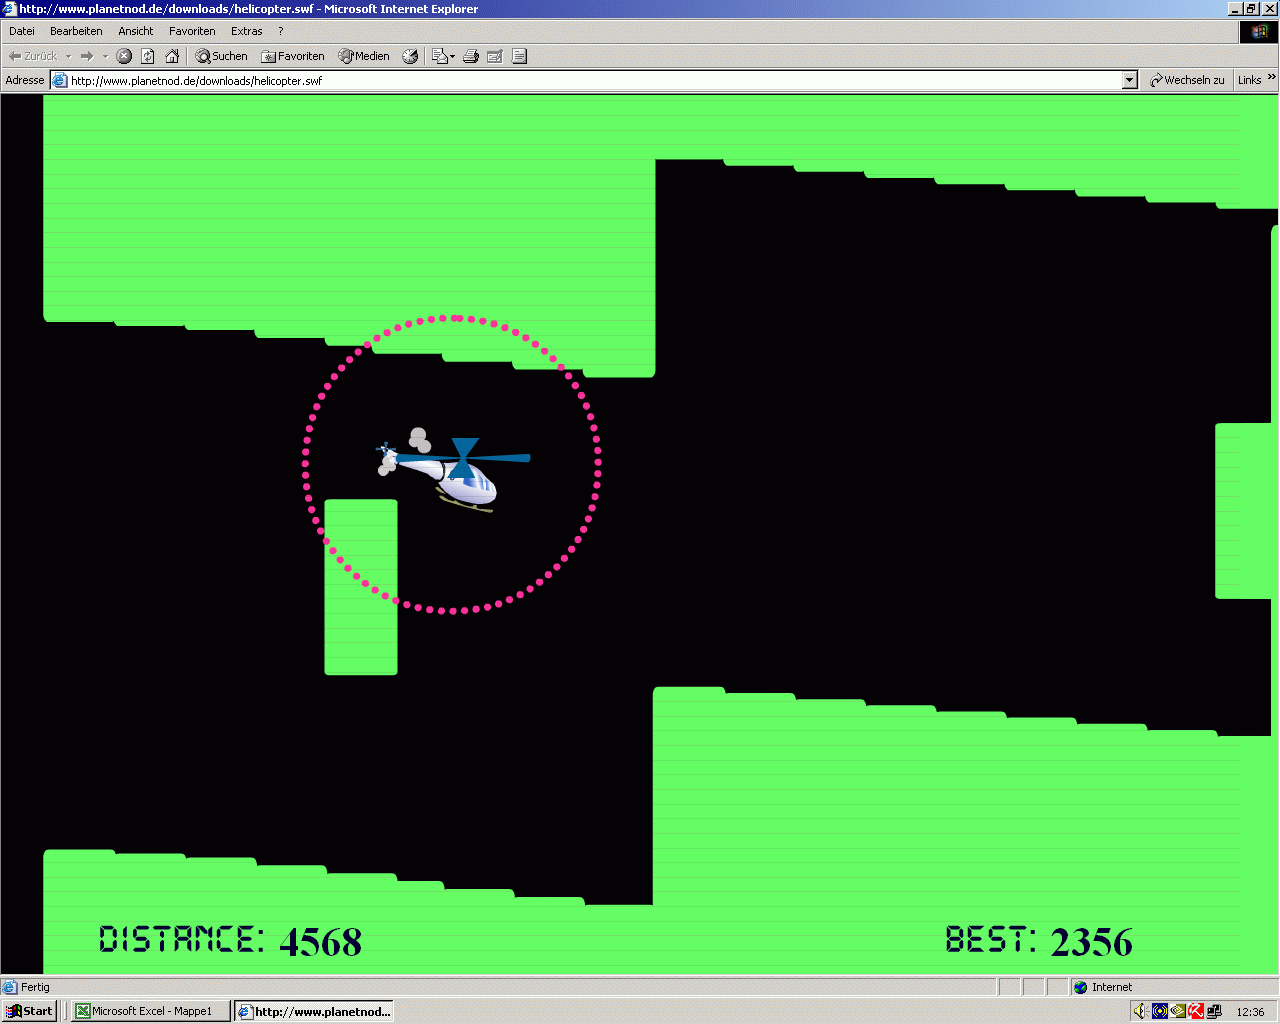
Task: Open the Suchen search pane
Action: tap(221, 56)
